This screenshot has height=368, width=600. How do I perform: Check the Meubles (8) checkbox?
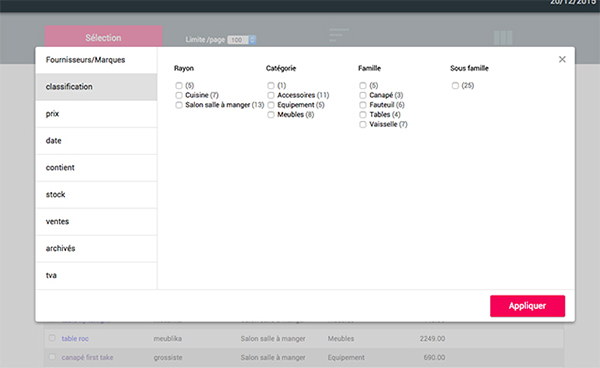pos(271,114)
